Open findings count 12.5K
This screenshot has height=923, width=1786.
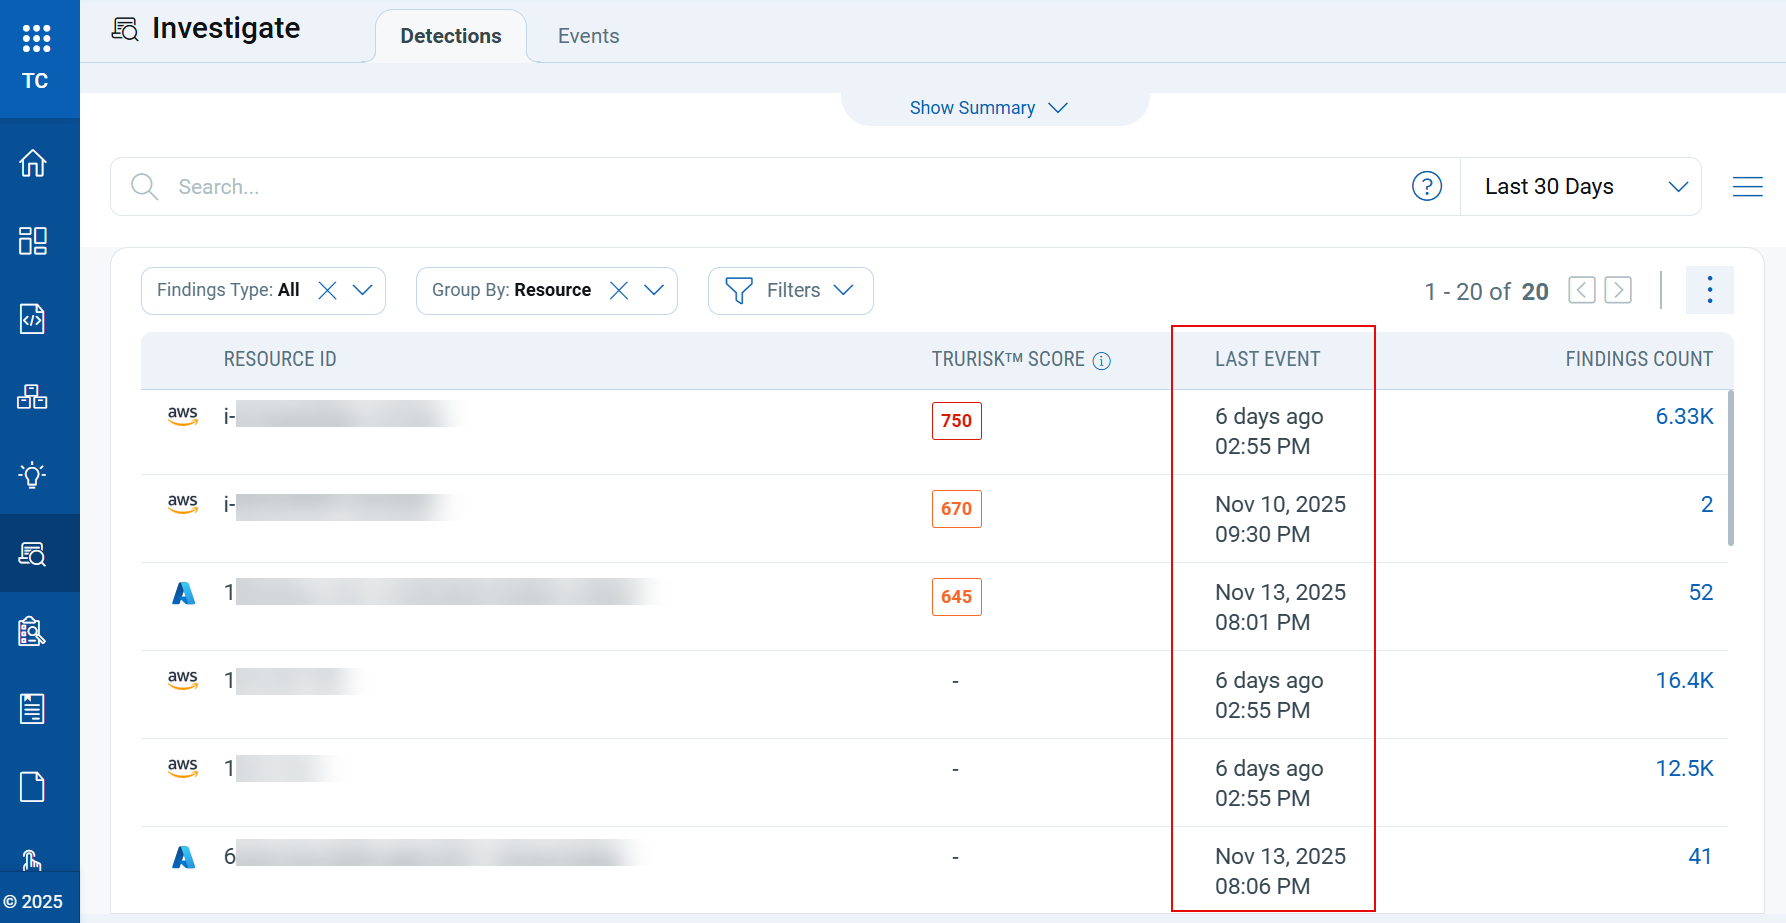pyautogui.click(x=1685, y=768)
